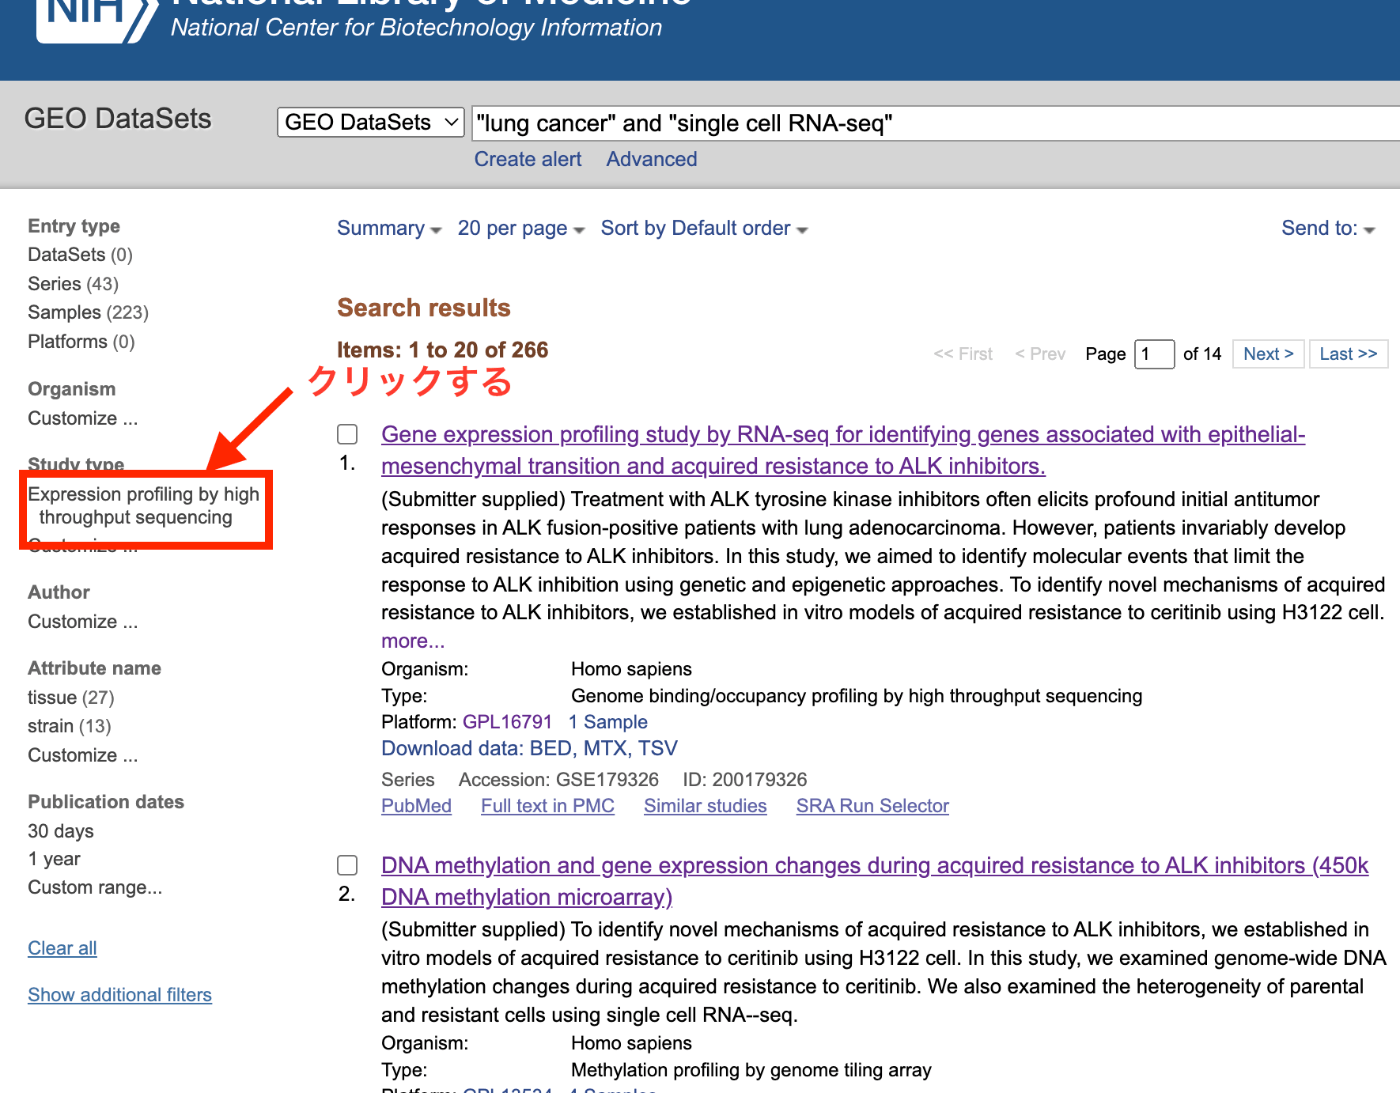The width and height of the screenshot is (1400, 1093).
Task: Open the DNA methylation and gene expression result title
Action: pyautogui.click(x=874, y=881)
